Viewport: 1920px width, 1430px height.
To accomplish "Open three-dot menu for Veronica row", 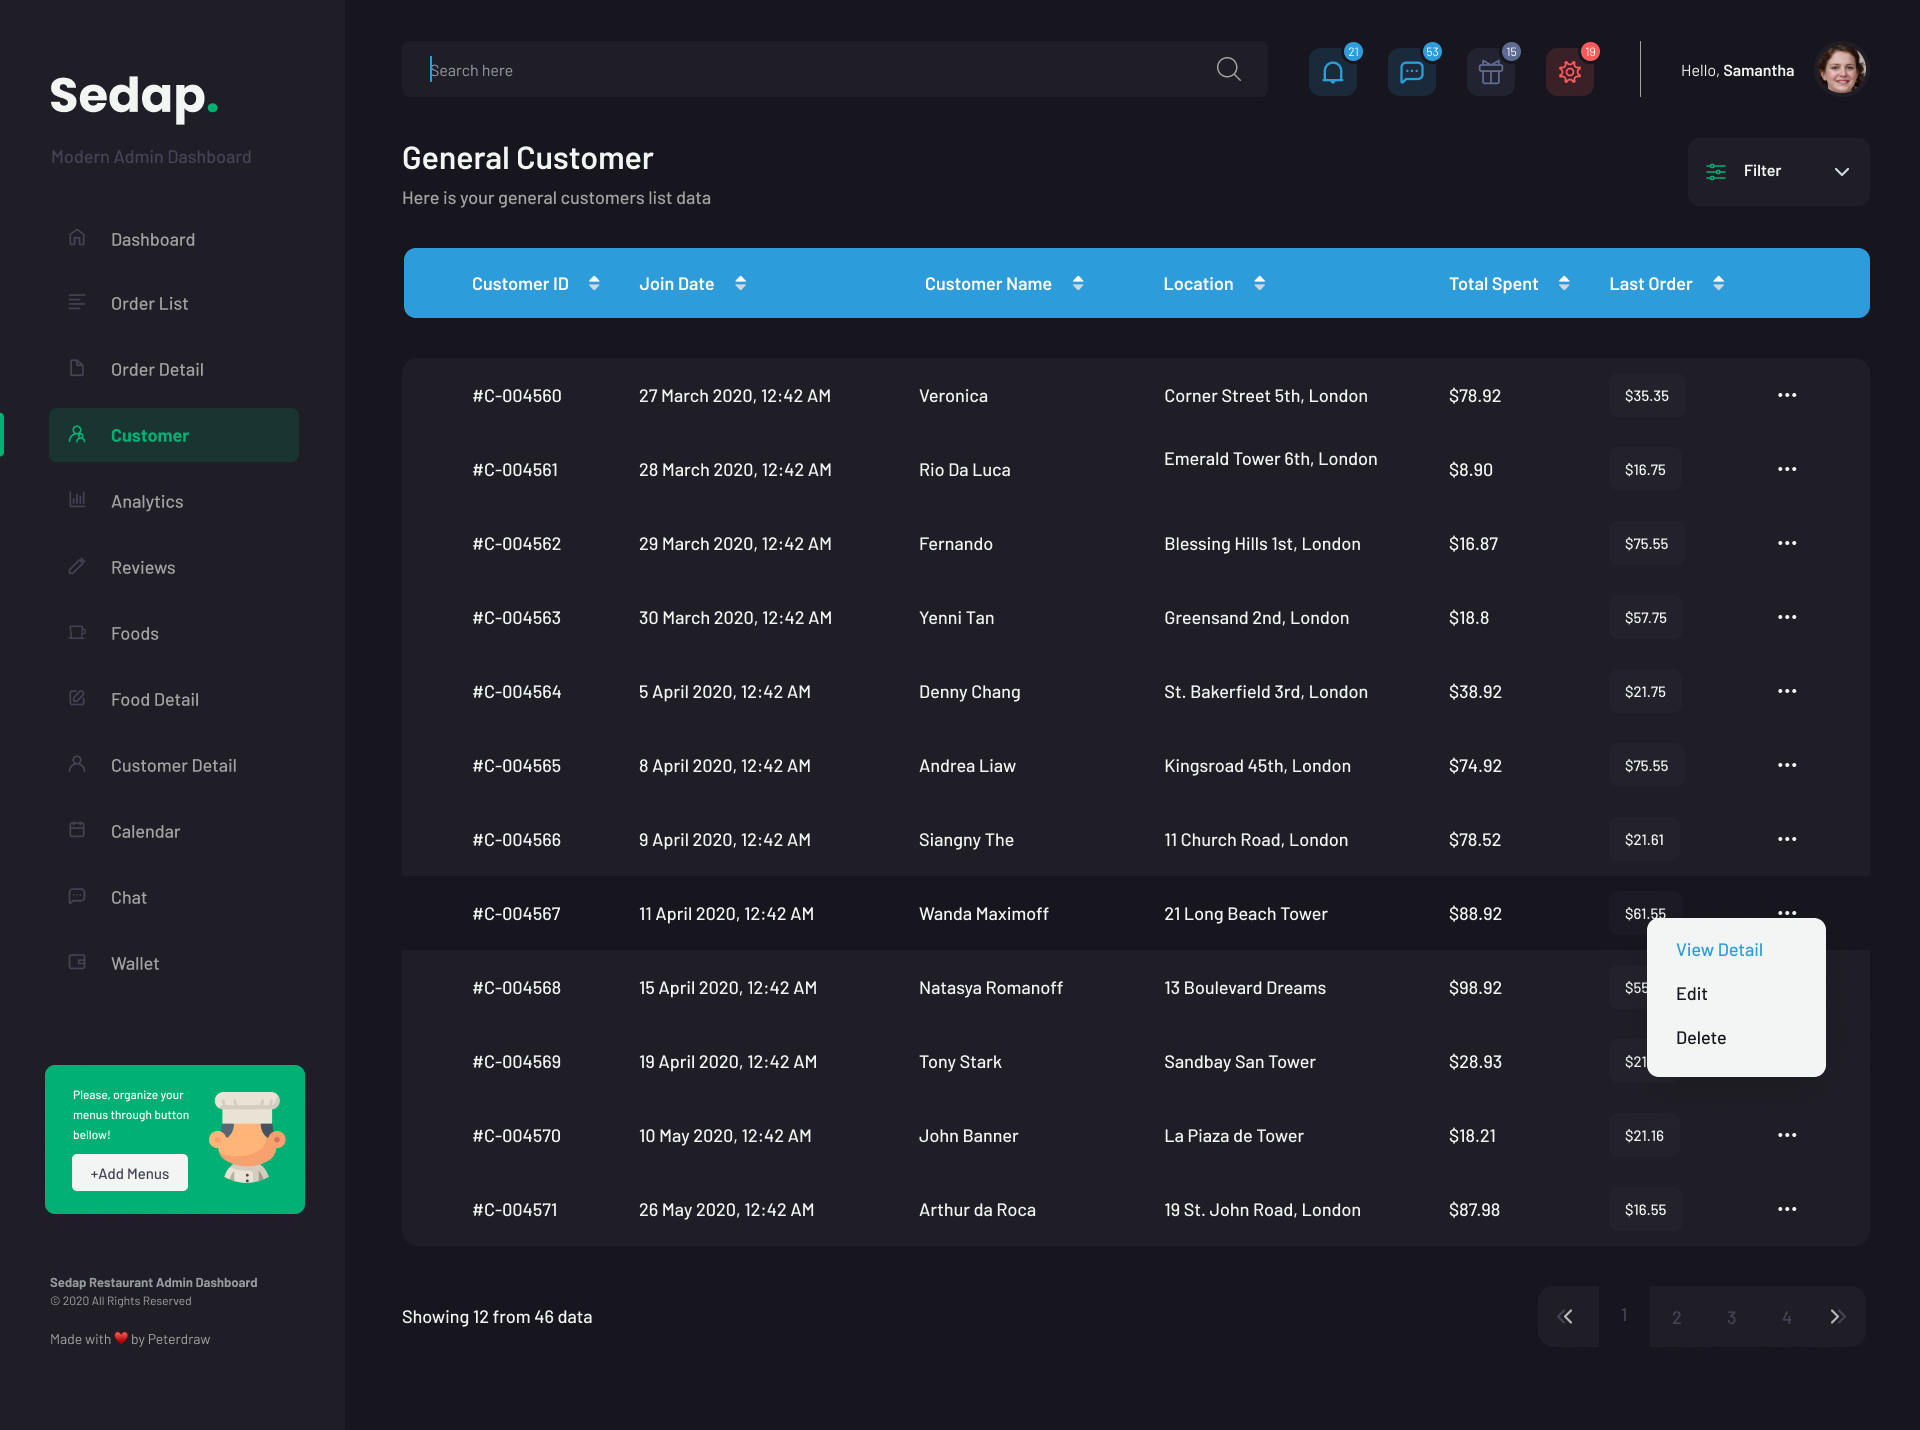I will pyautogui.click(x=1787, y=395).
